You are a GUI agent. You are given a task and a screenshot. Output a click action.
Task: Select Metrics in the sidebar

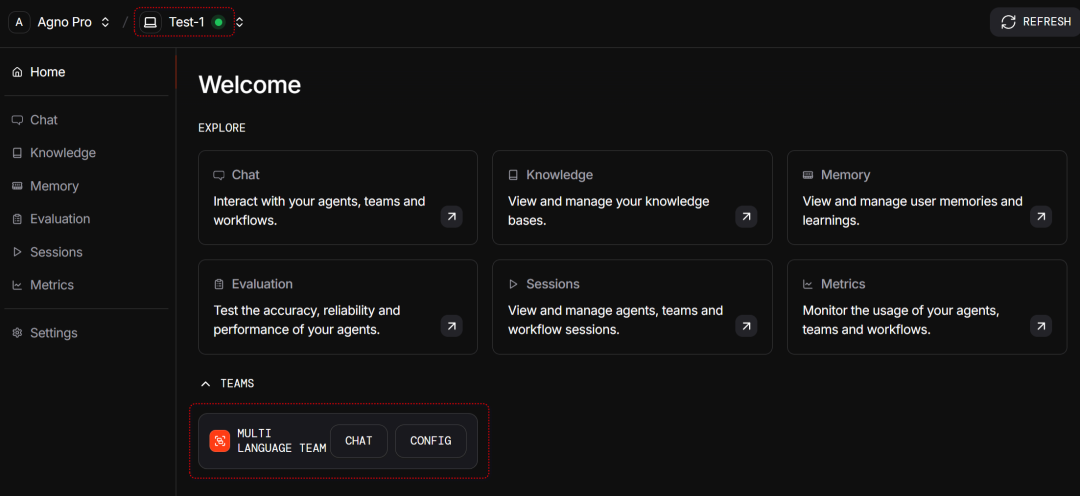(52, 285)
